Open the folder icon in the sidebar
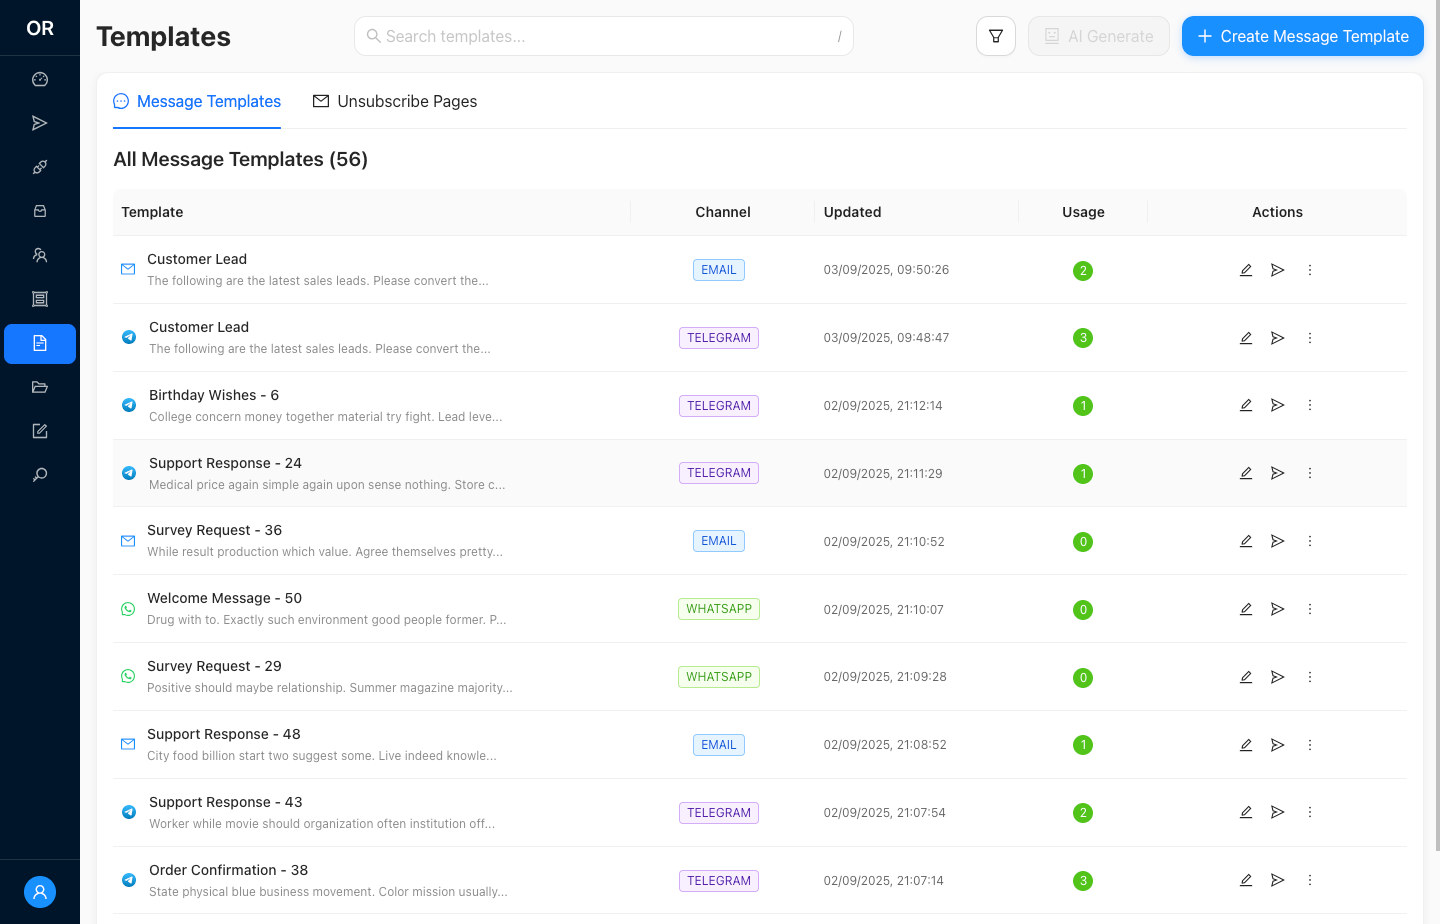This screenshot has height=924, width=1440. coord(40,388)
